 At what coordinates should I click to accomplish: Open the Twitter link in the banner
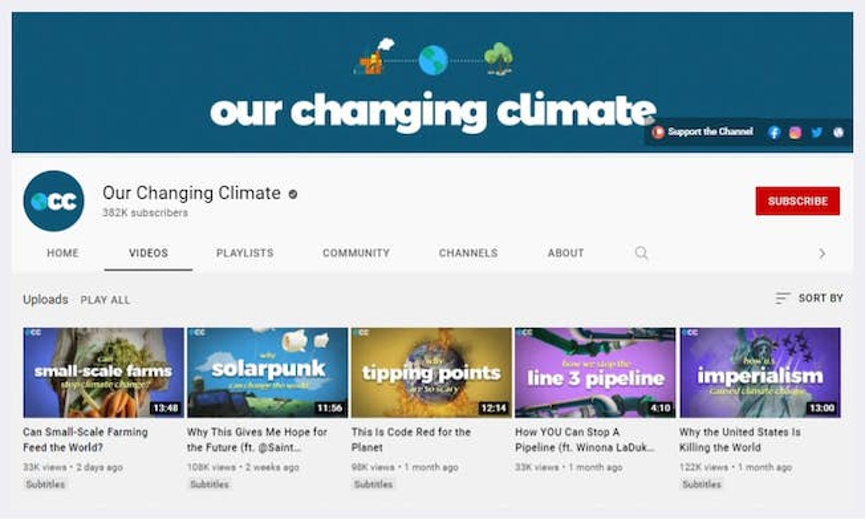[x=816, y=132]
